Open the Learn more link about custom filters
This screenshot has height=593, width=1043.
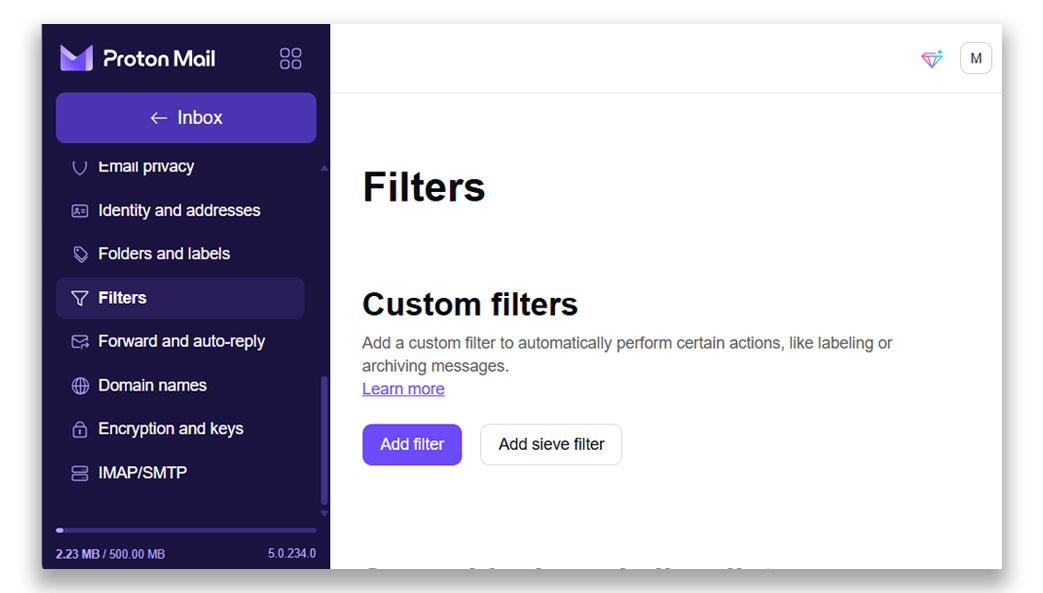click(403, 388)
